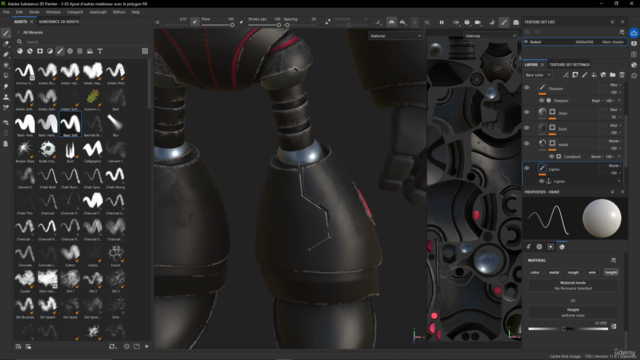This screenshot has width=640, height=360.
Task: Add a mask to the layer
Action: click(575, 75)
